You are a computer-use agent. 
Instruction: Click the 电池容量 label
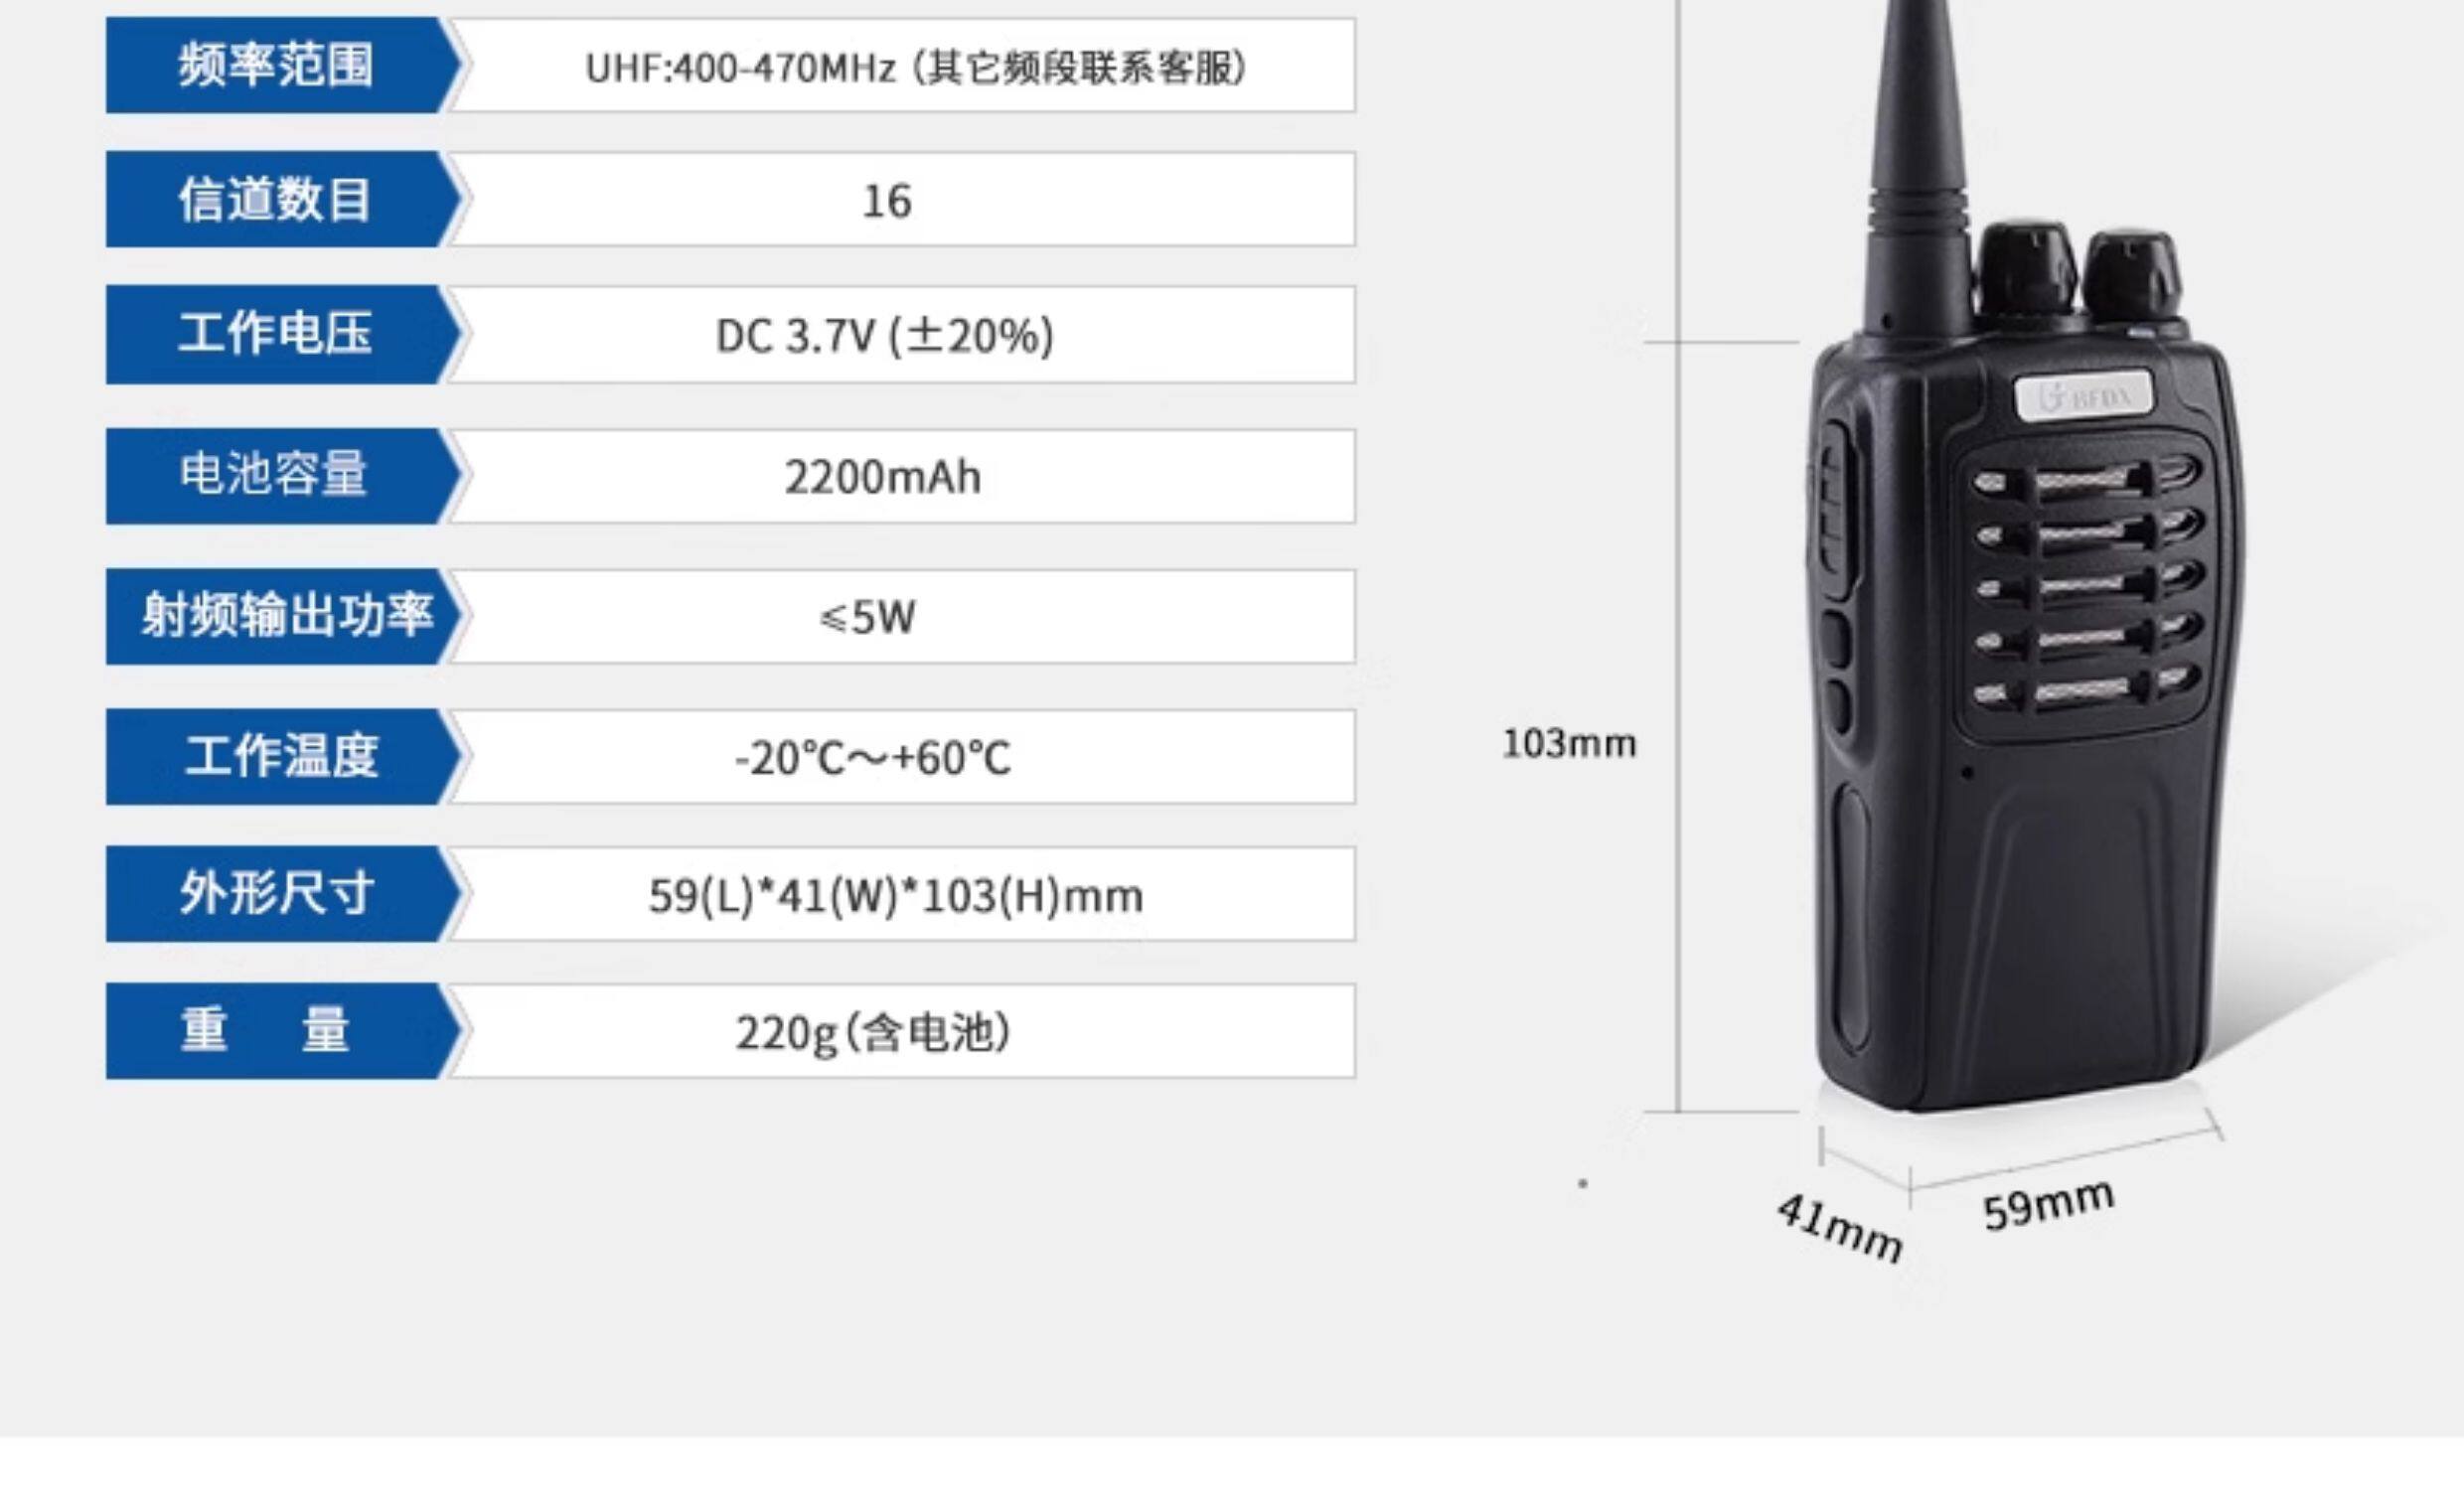(x=282, y=476)
